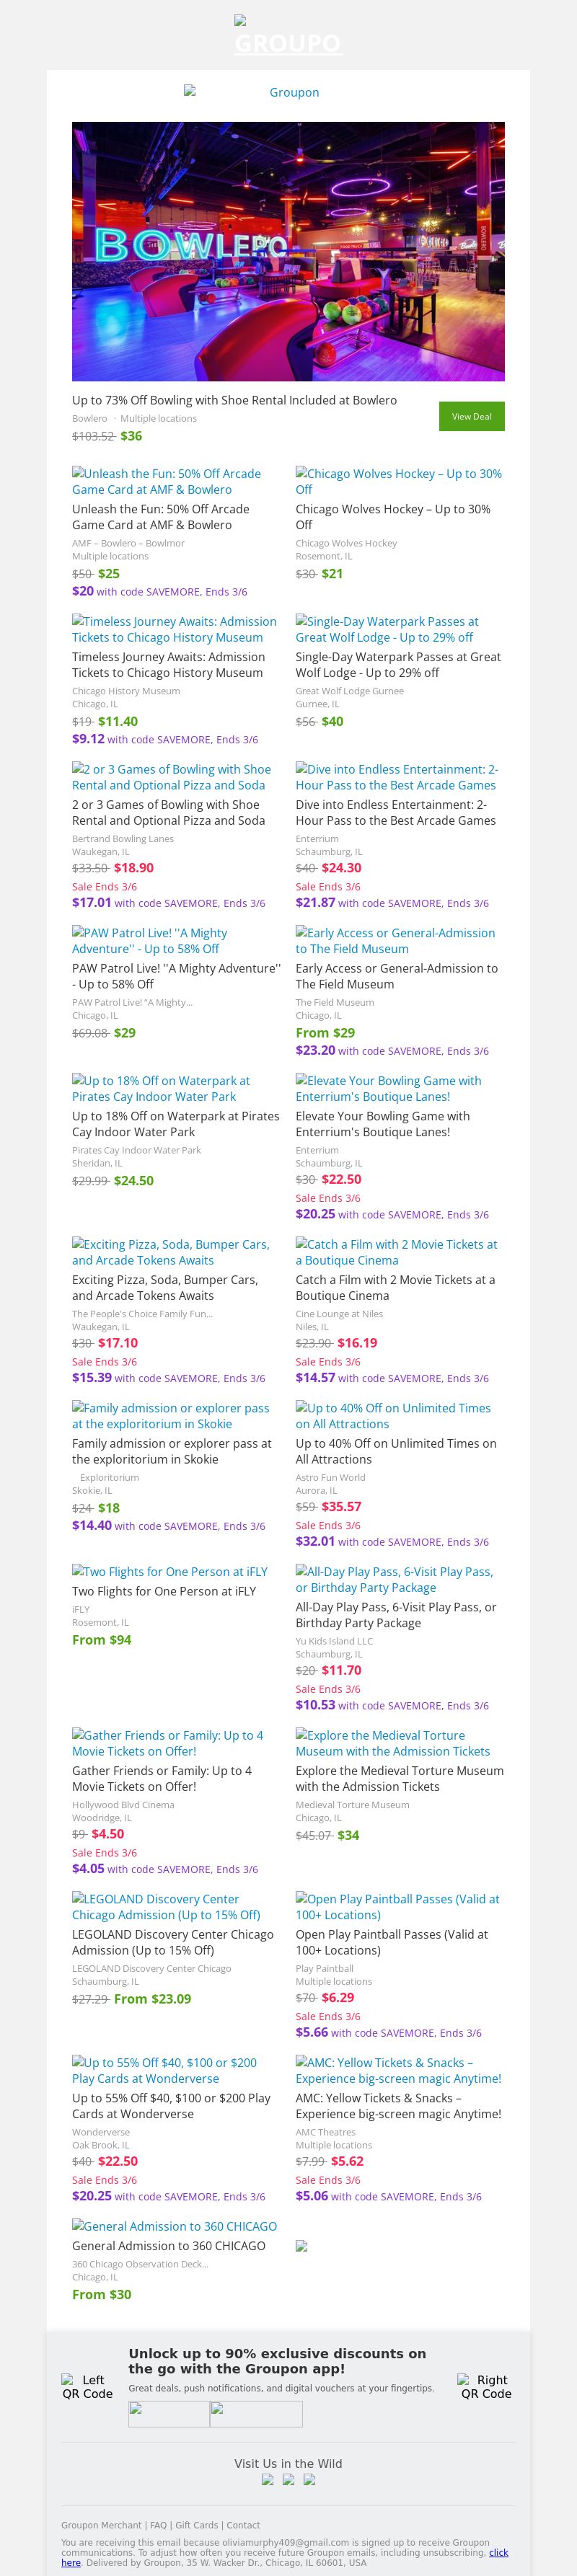Open the Bowlero bowling hero image
The width and height of the screenshot is (577, 2576).
(288, 251)
